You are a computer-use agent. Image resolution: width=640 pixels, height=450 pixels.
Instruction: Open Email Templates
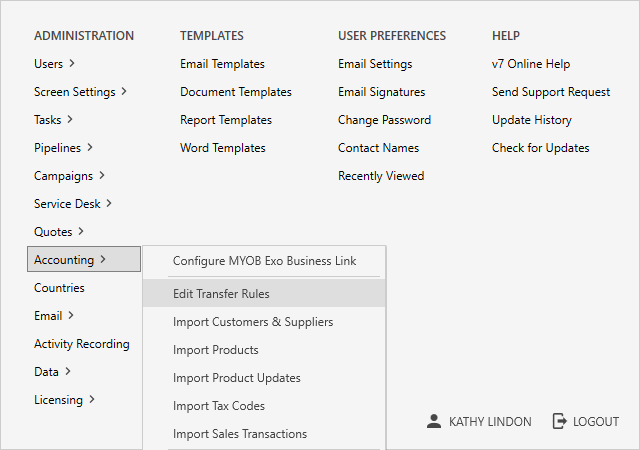pos(222,64)
